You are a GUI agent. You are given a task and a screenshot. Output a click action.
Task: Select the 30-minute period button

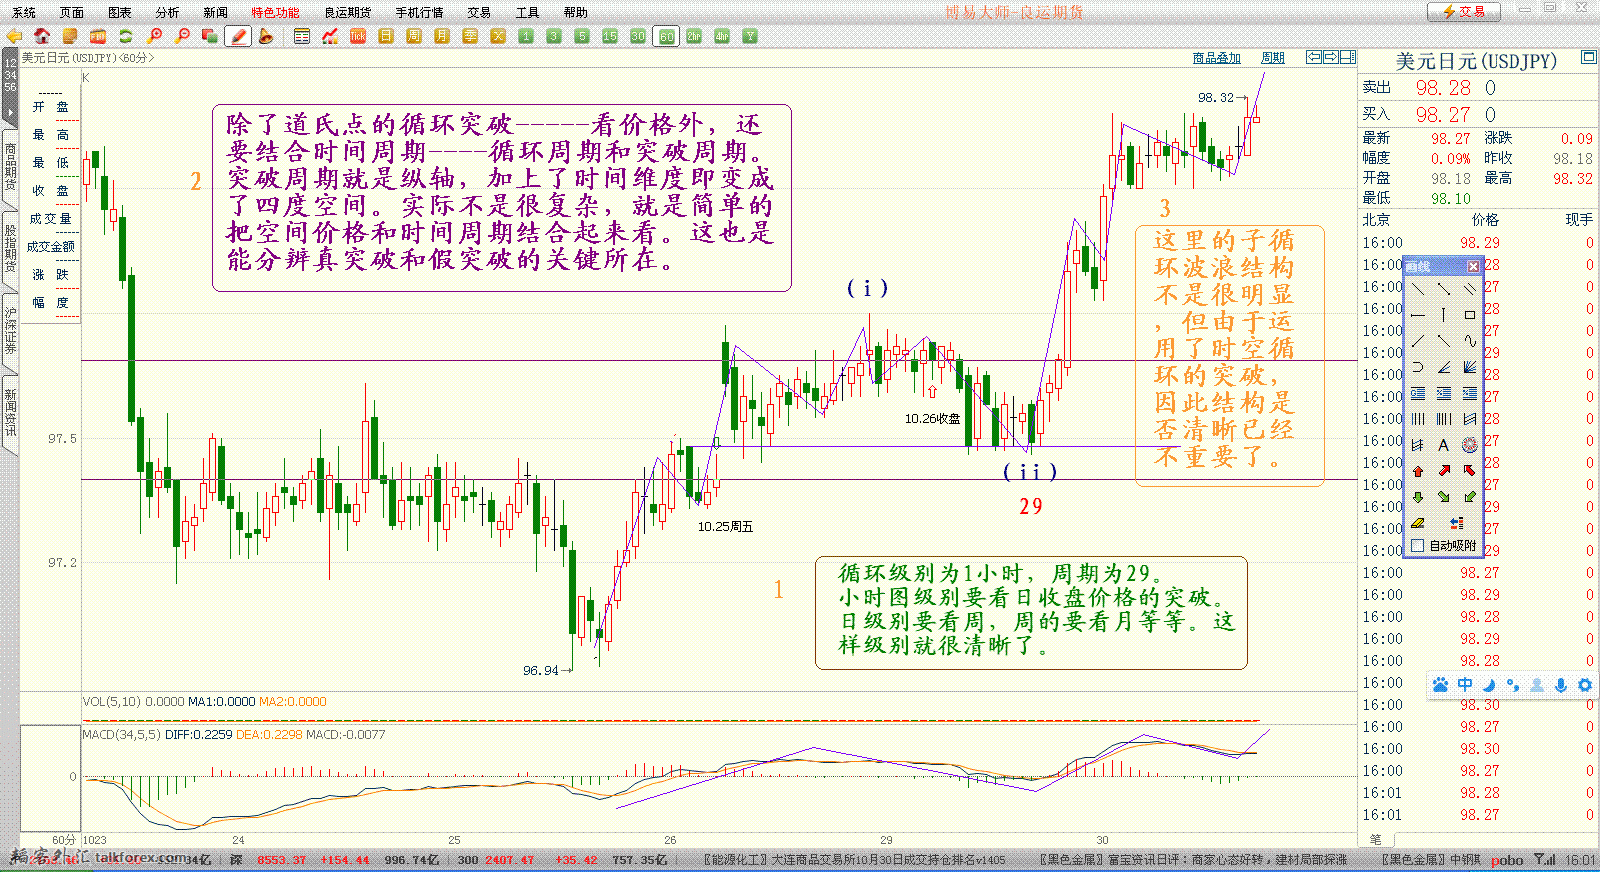point(638,36)
